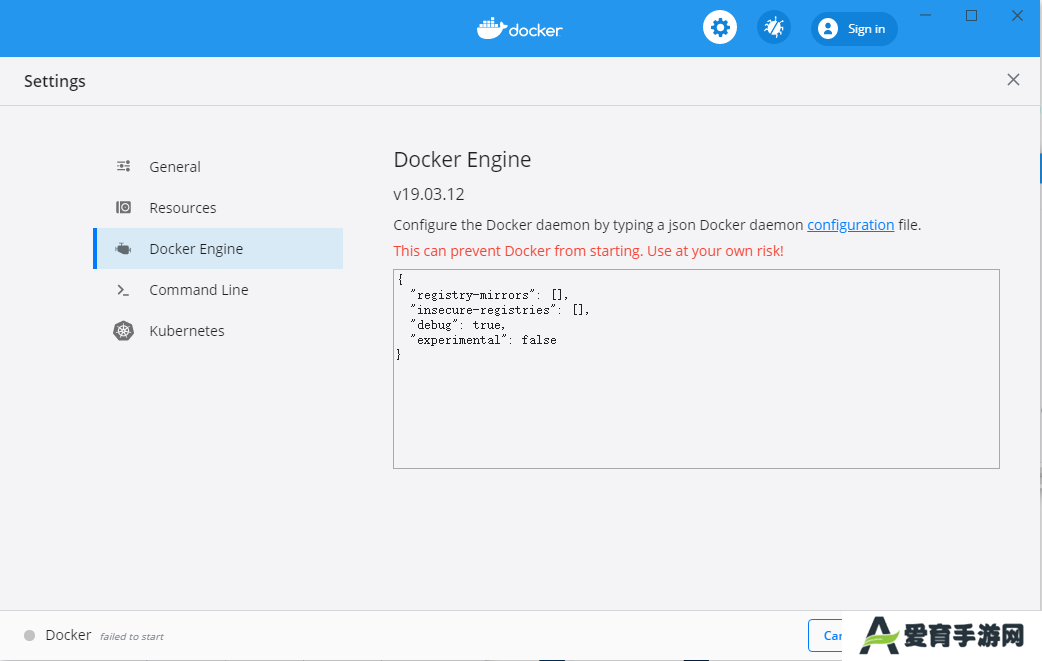Open settings via the gear icon
1042x661 pixels.
click(x=720, y=28)
